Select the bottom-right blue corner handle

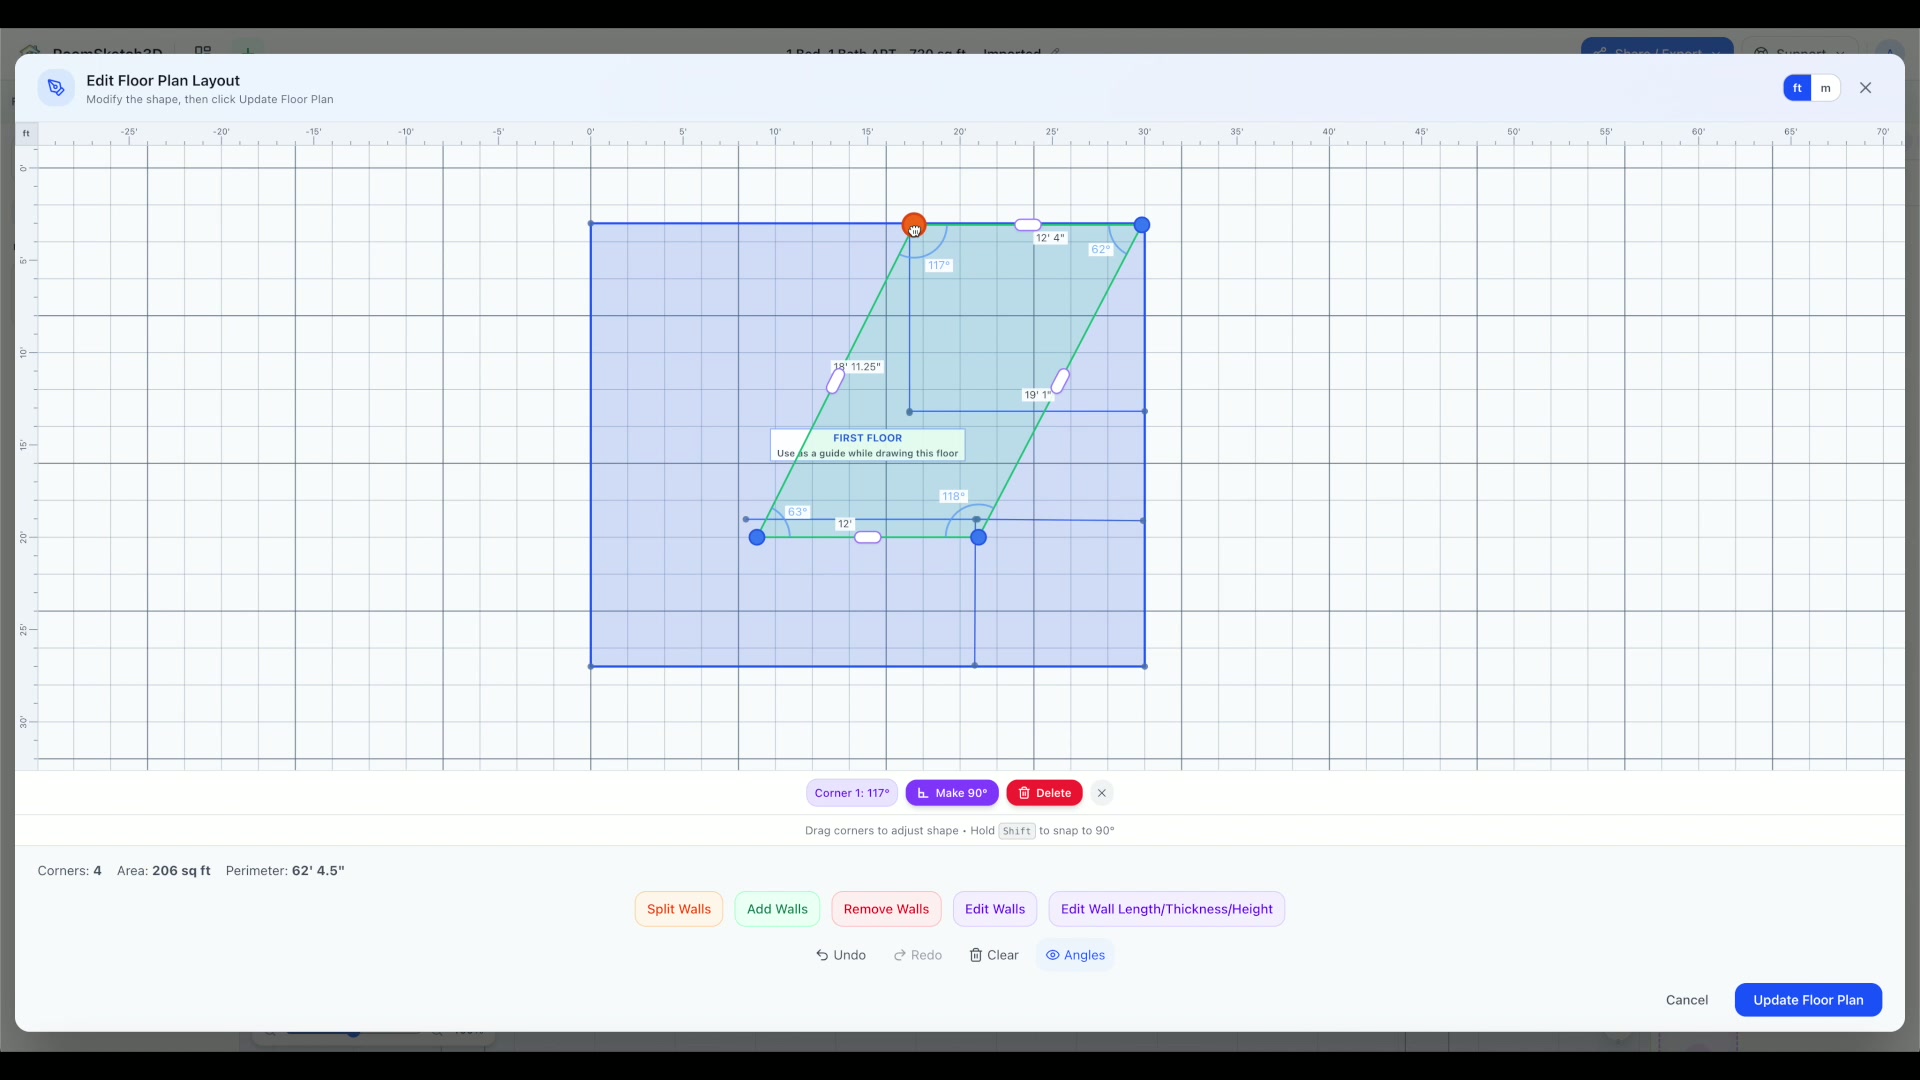click(979, 537)
